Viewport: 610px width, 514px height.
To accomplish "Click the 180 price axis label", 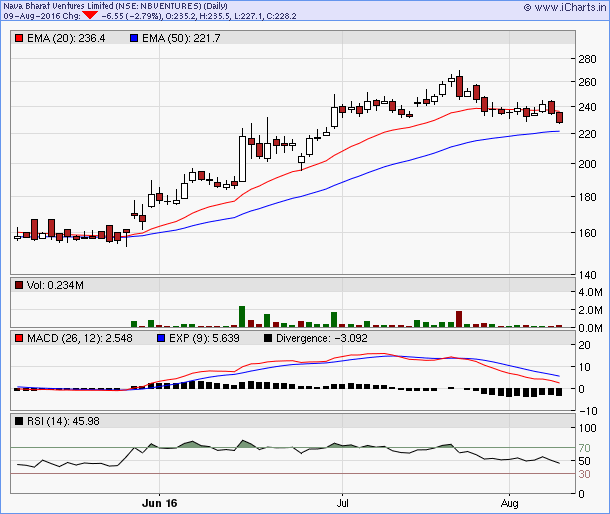I will click(587, 197).
